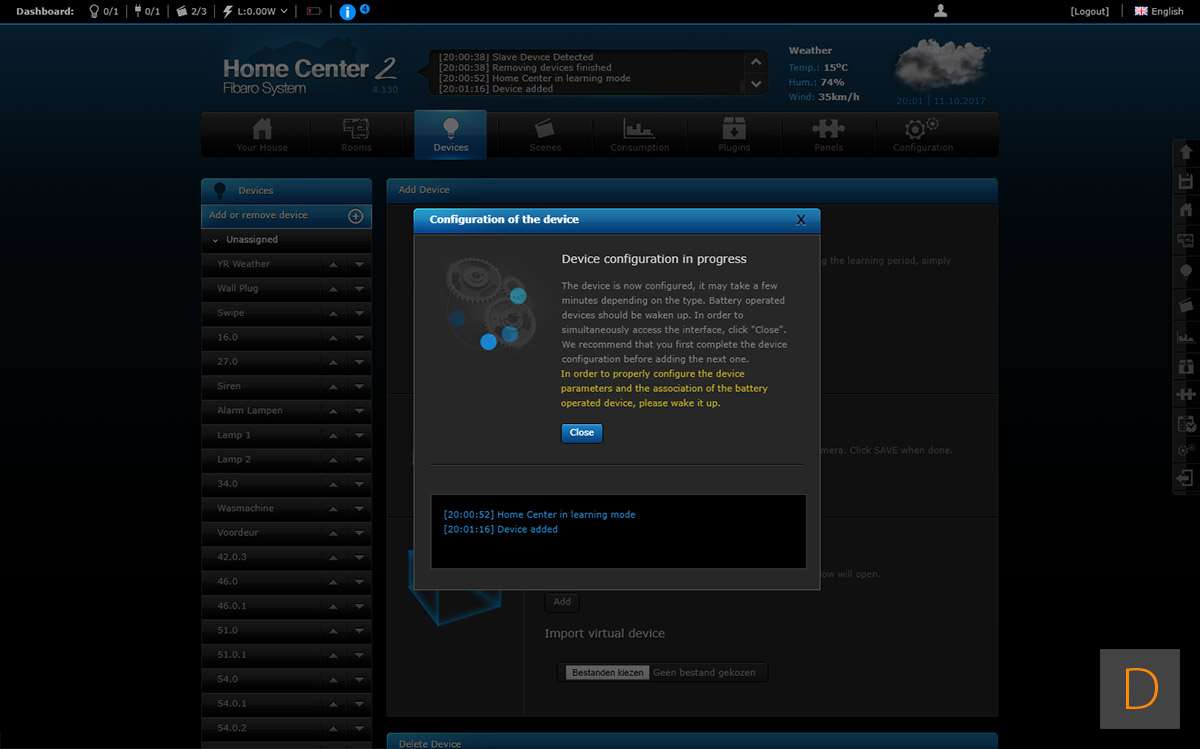Viewport: 1200px width, 749px height.
Task: Move Siren down using its arrow
Action: click(359, 387)
